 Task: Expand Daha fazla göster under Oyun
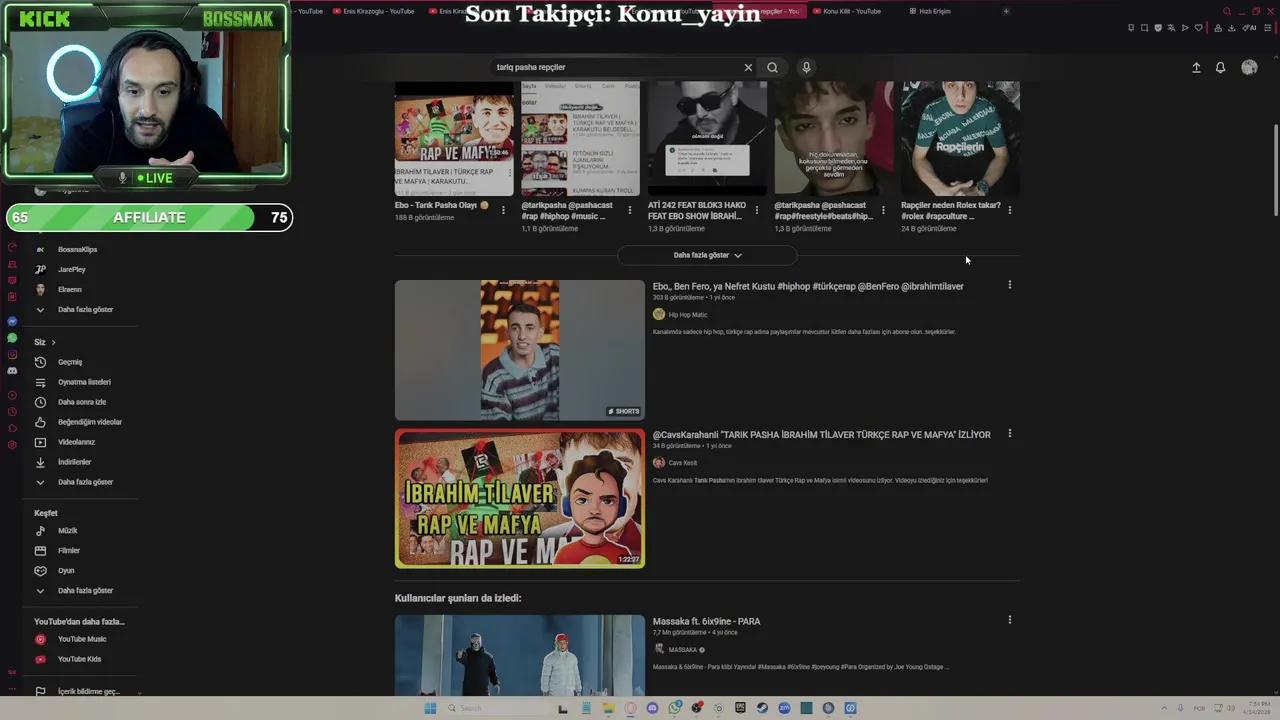pos(85,591)
